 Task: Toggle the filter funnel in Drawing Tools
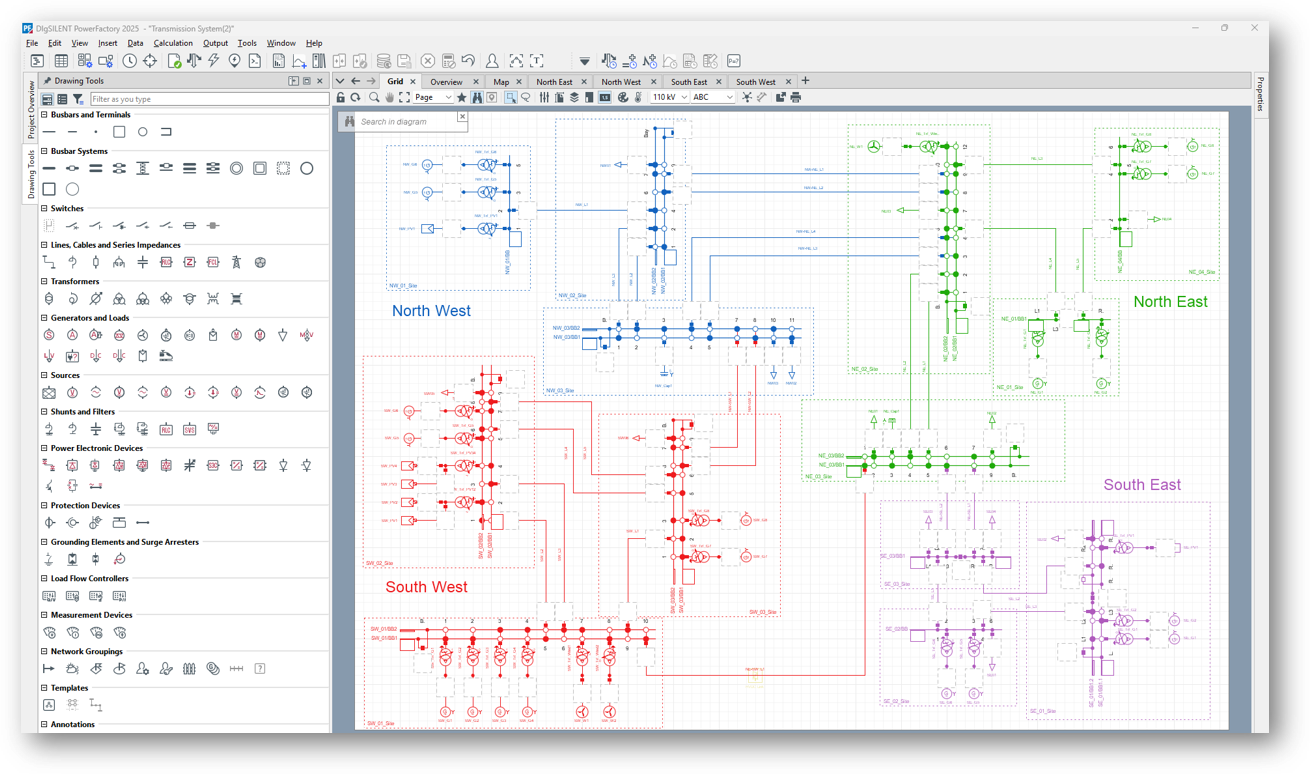[78, 99]
